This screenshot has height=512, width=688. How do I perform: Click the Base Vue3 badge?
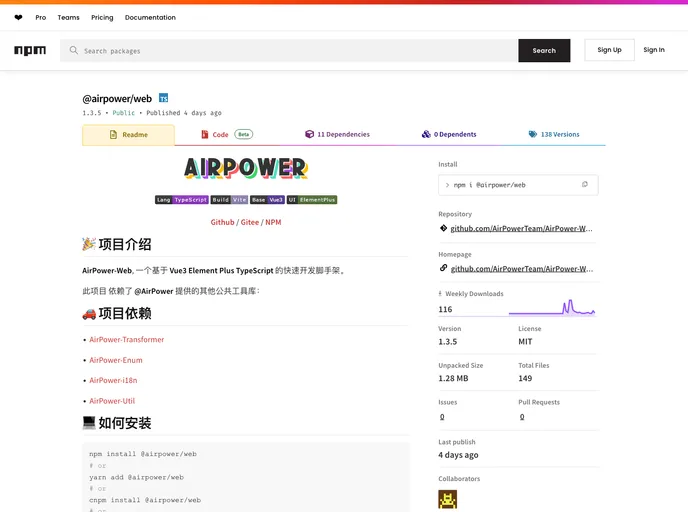coord(267,200)
